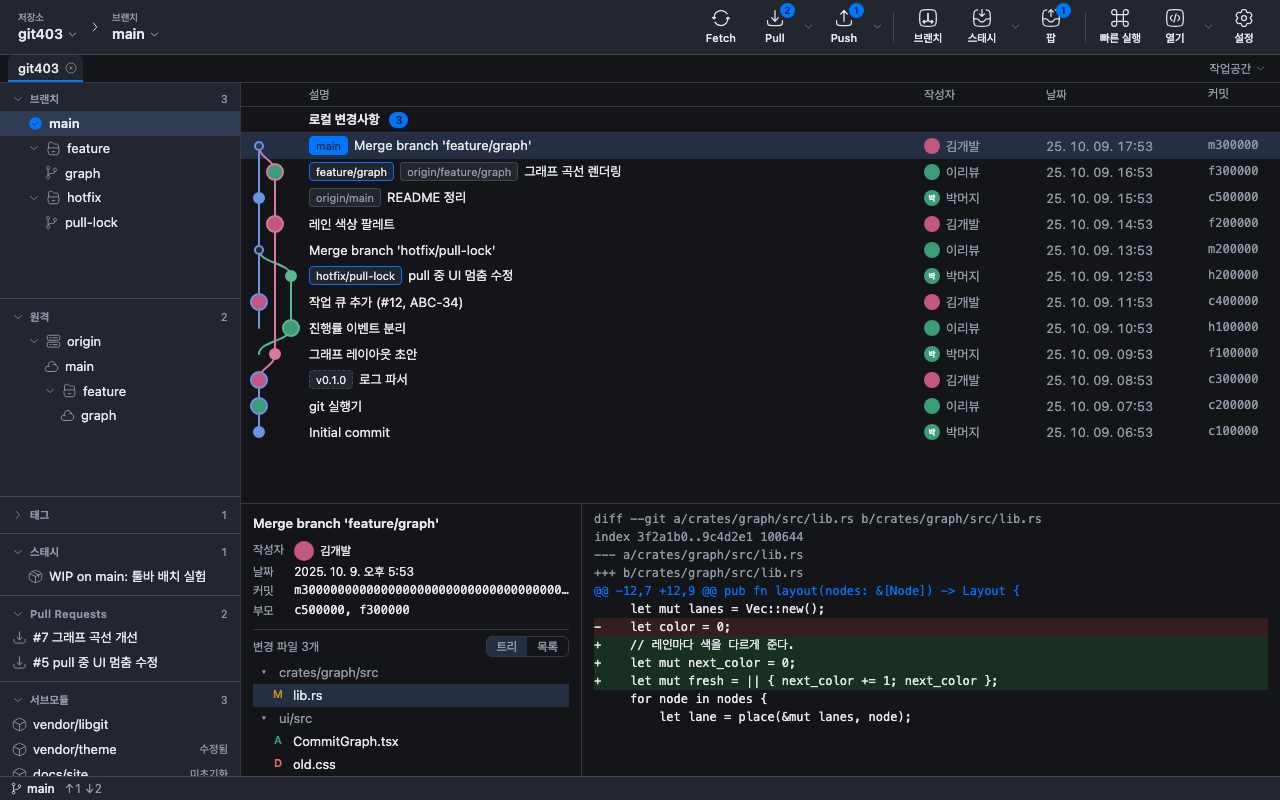Click the main status bar branch indicator

pos(33,788)
